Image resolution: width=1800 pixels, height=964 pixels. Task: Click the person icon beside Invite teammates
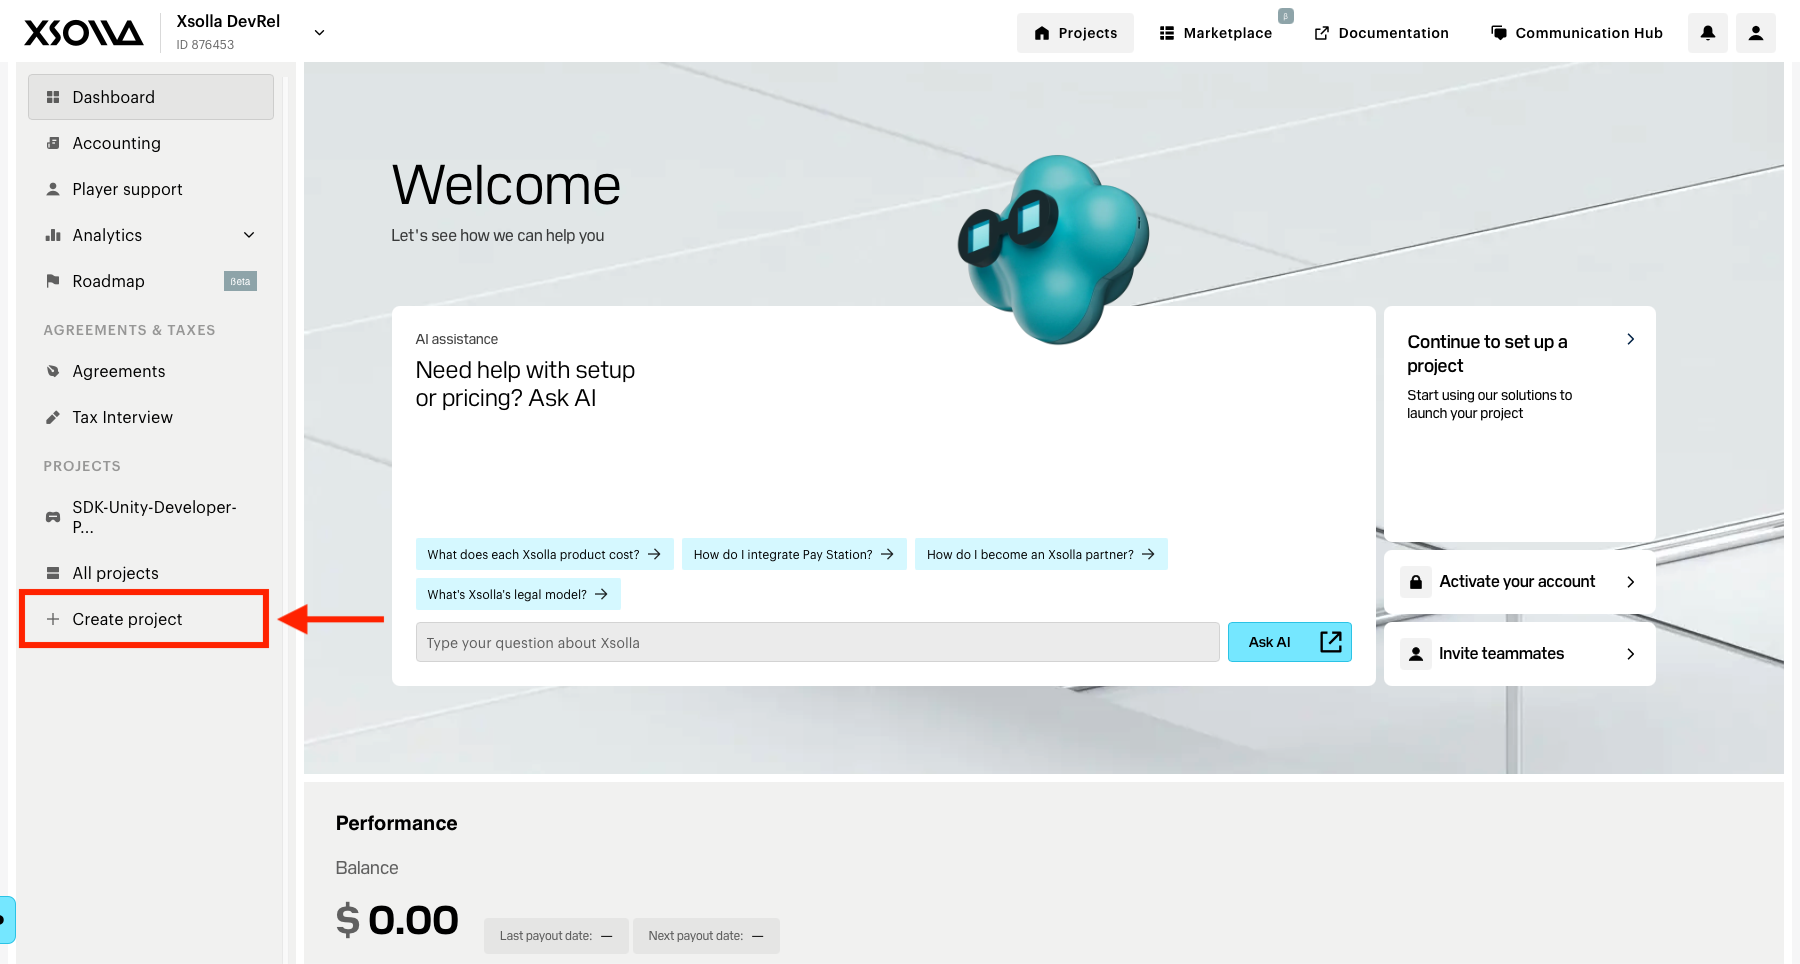pos(1416,654)
